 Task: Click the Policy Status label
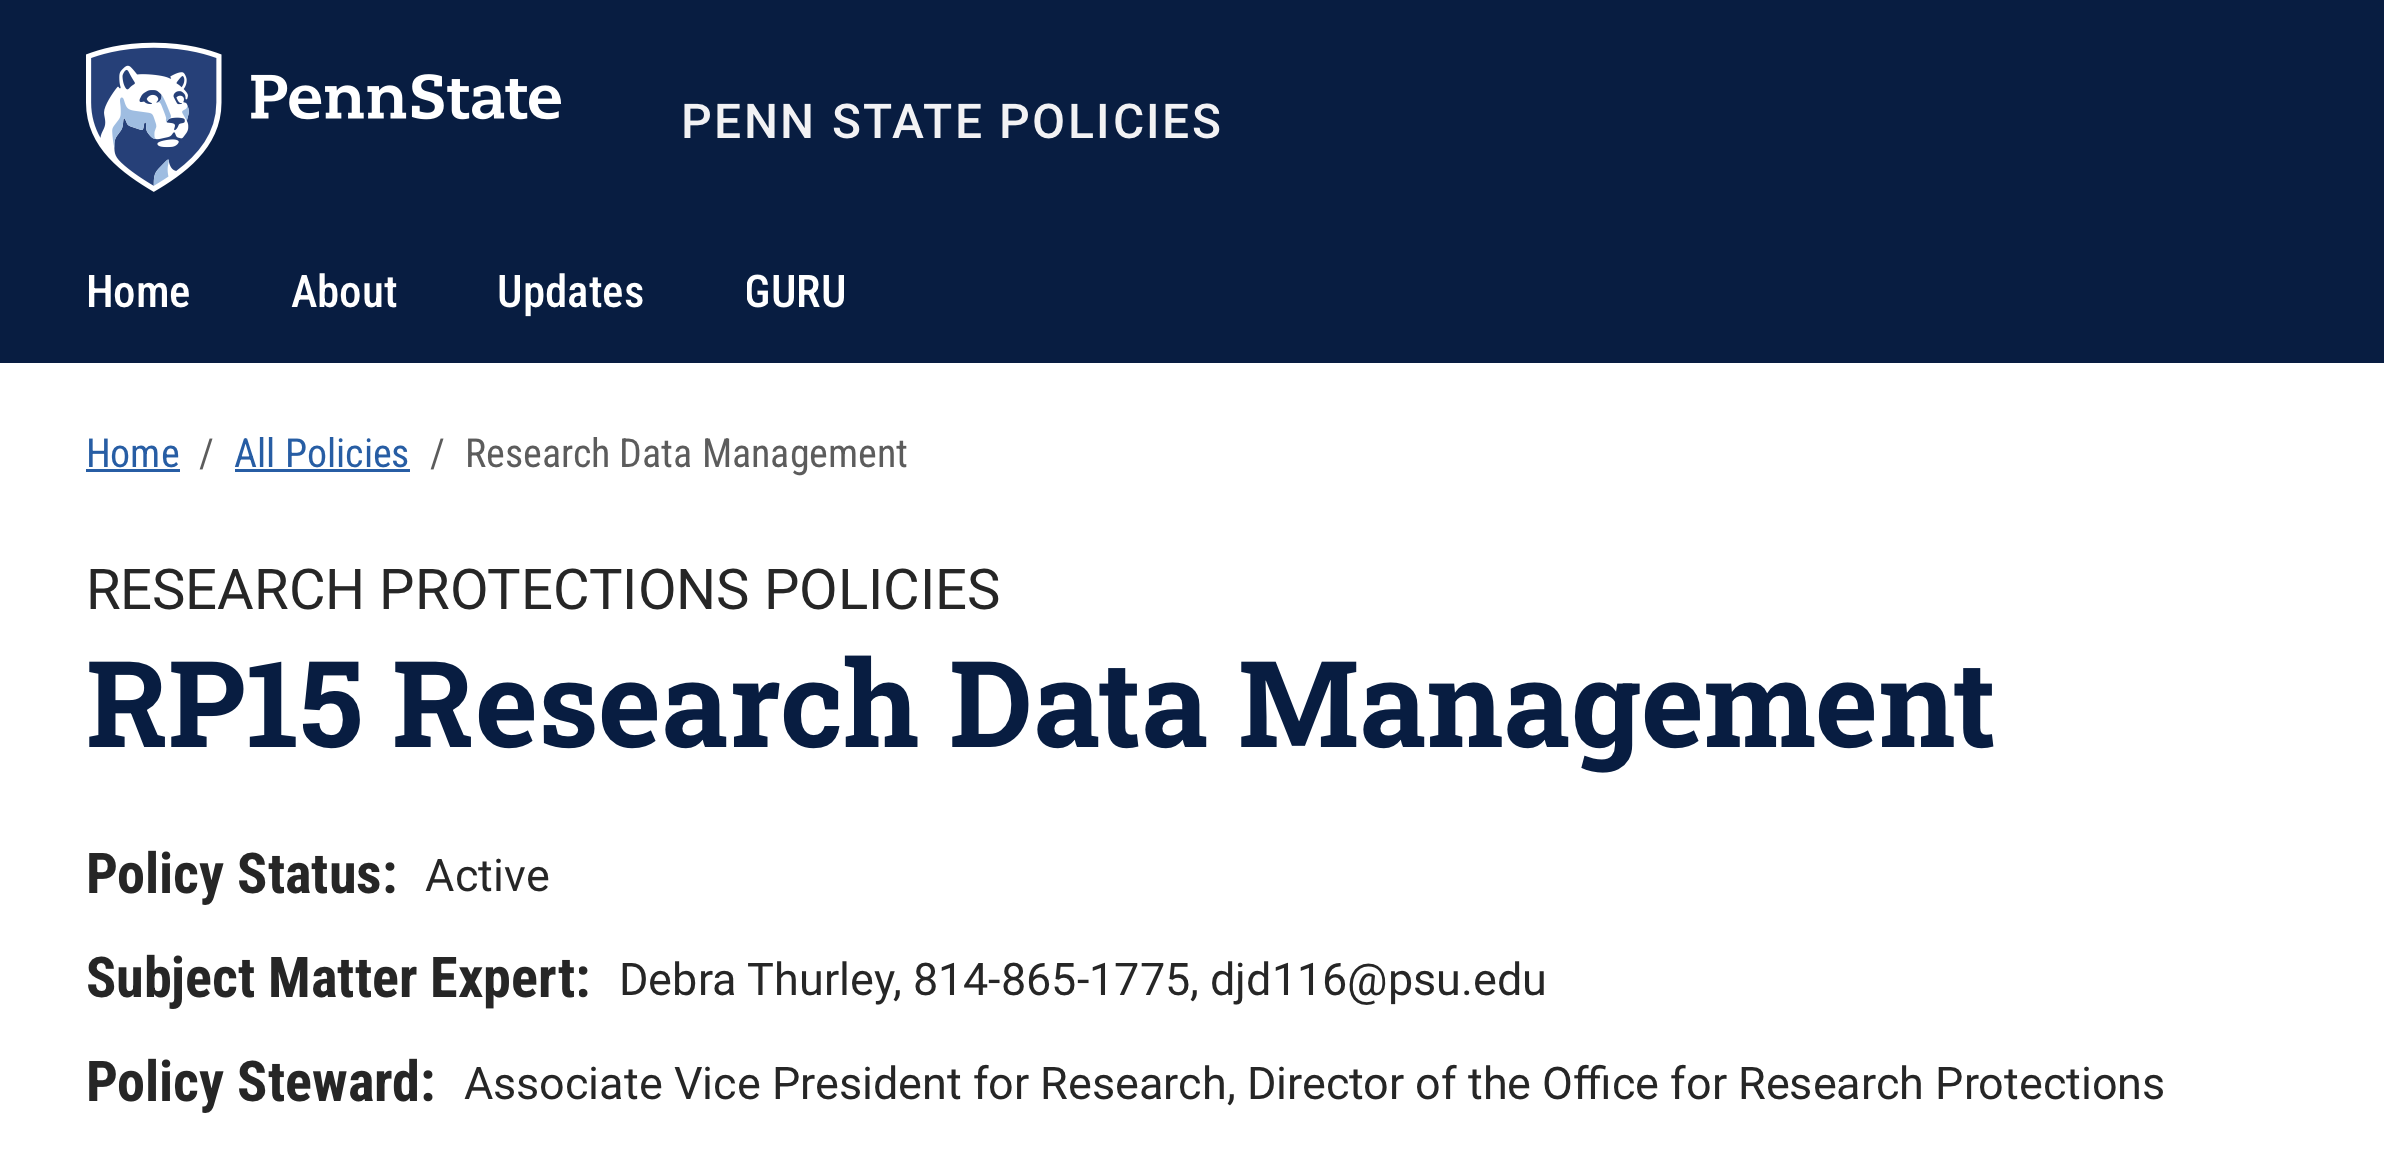(241, 875)
